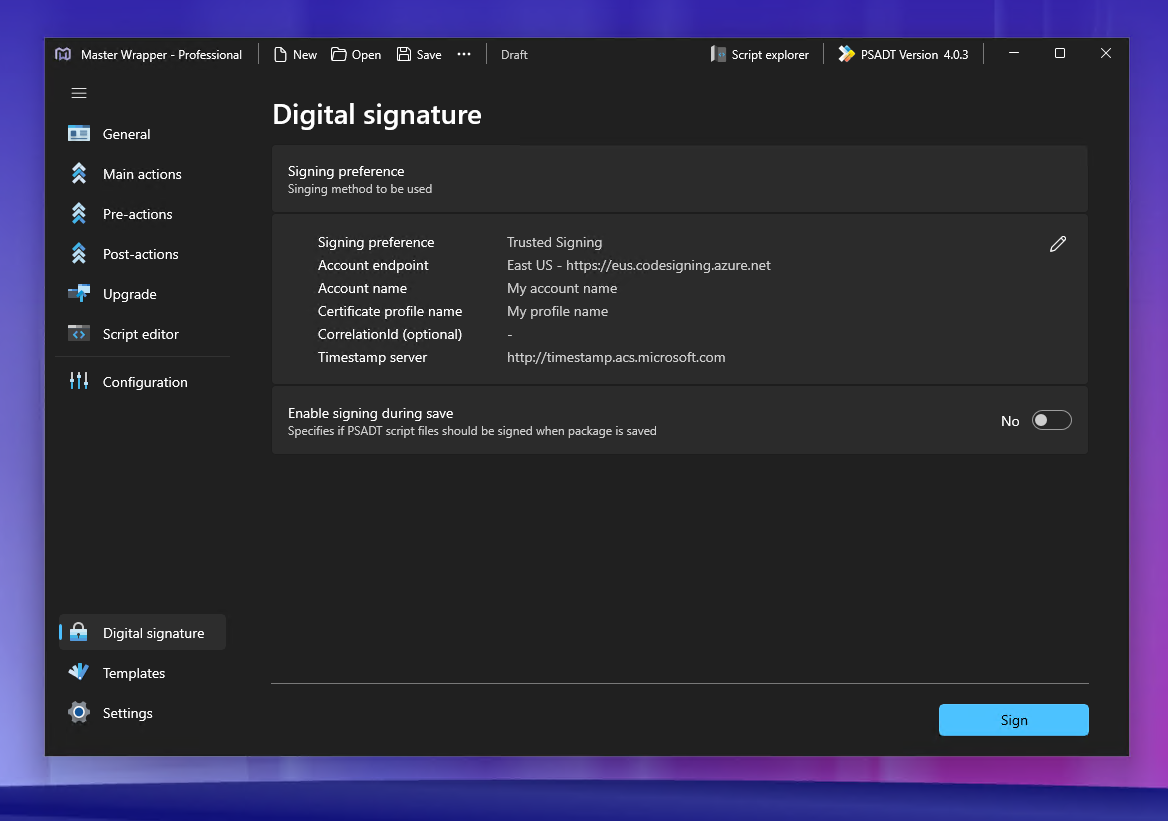Edit signing preference with the pencil icon
This screenshot has height=821, width=1168.
click(1058, 244)
